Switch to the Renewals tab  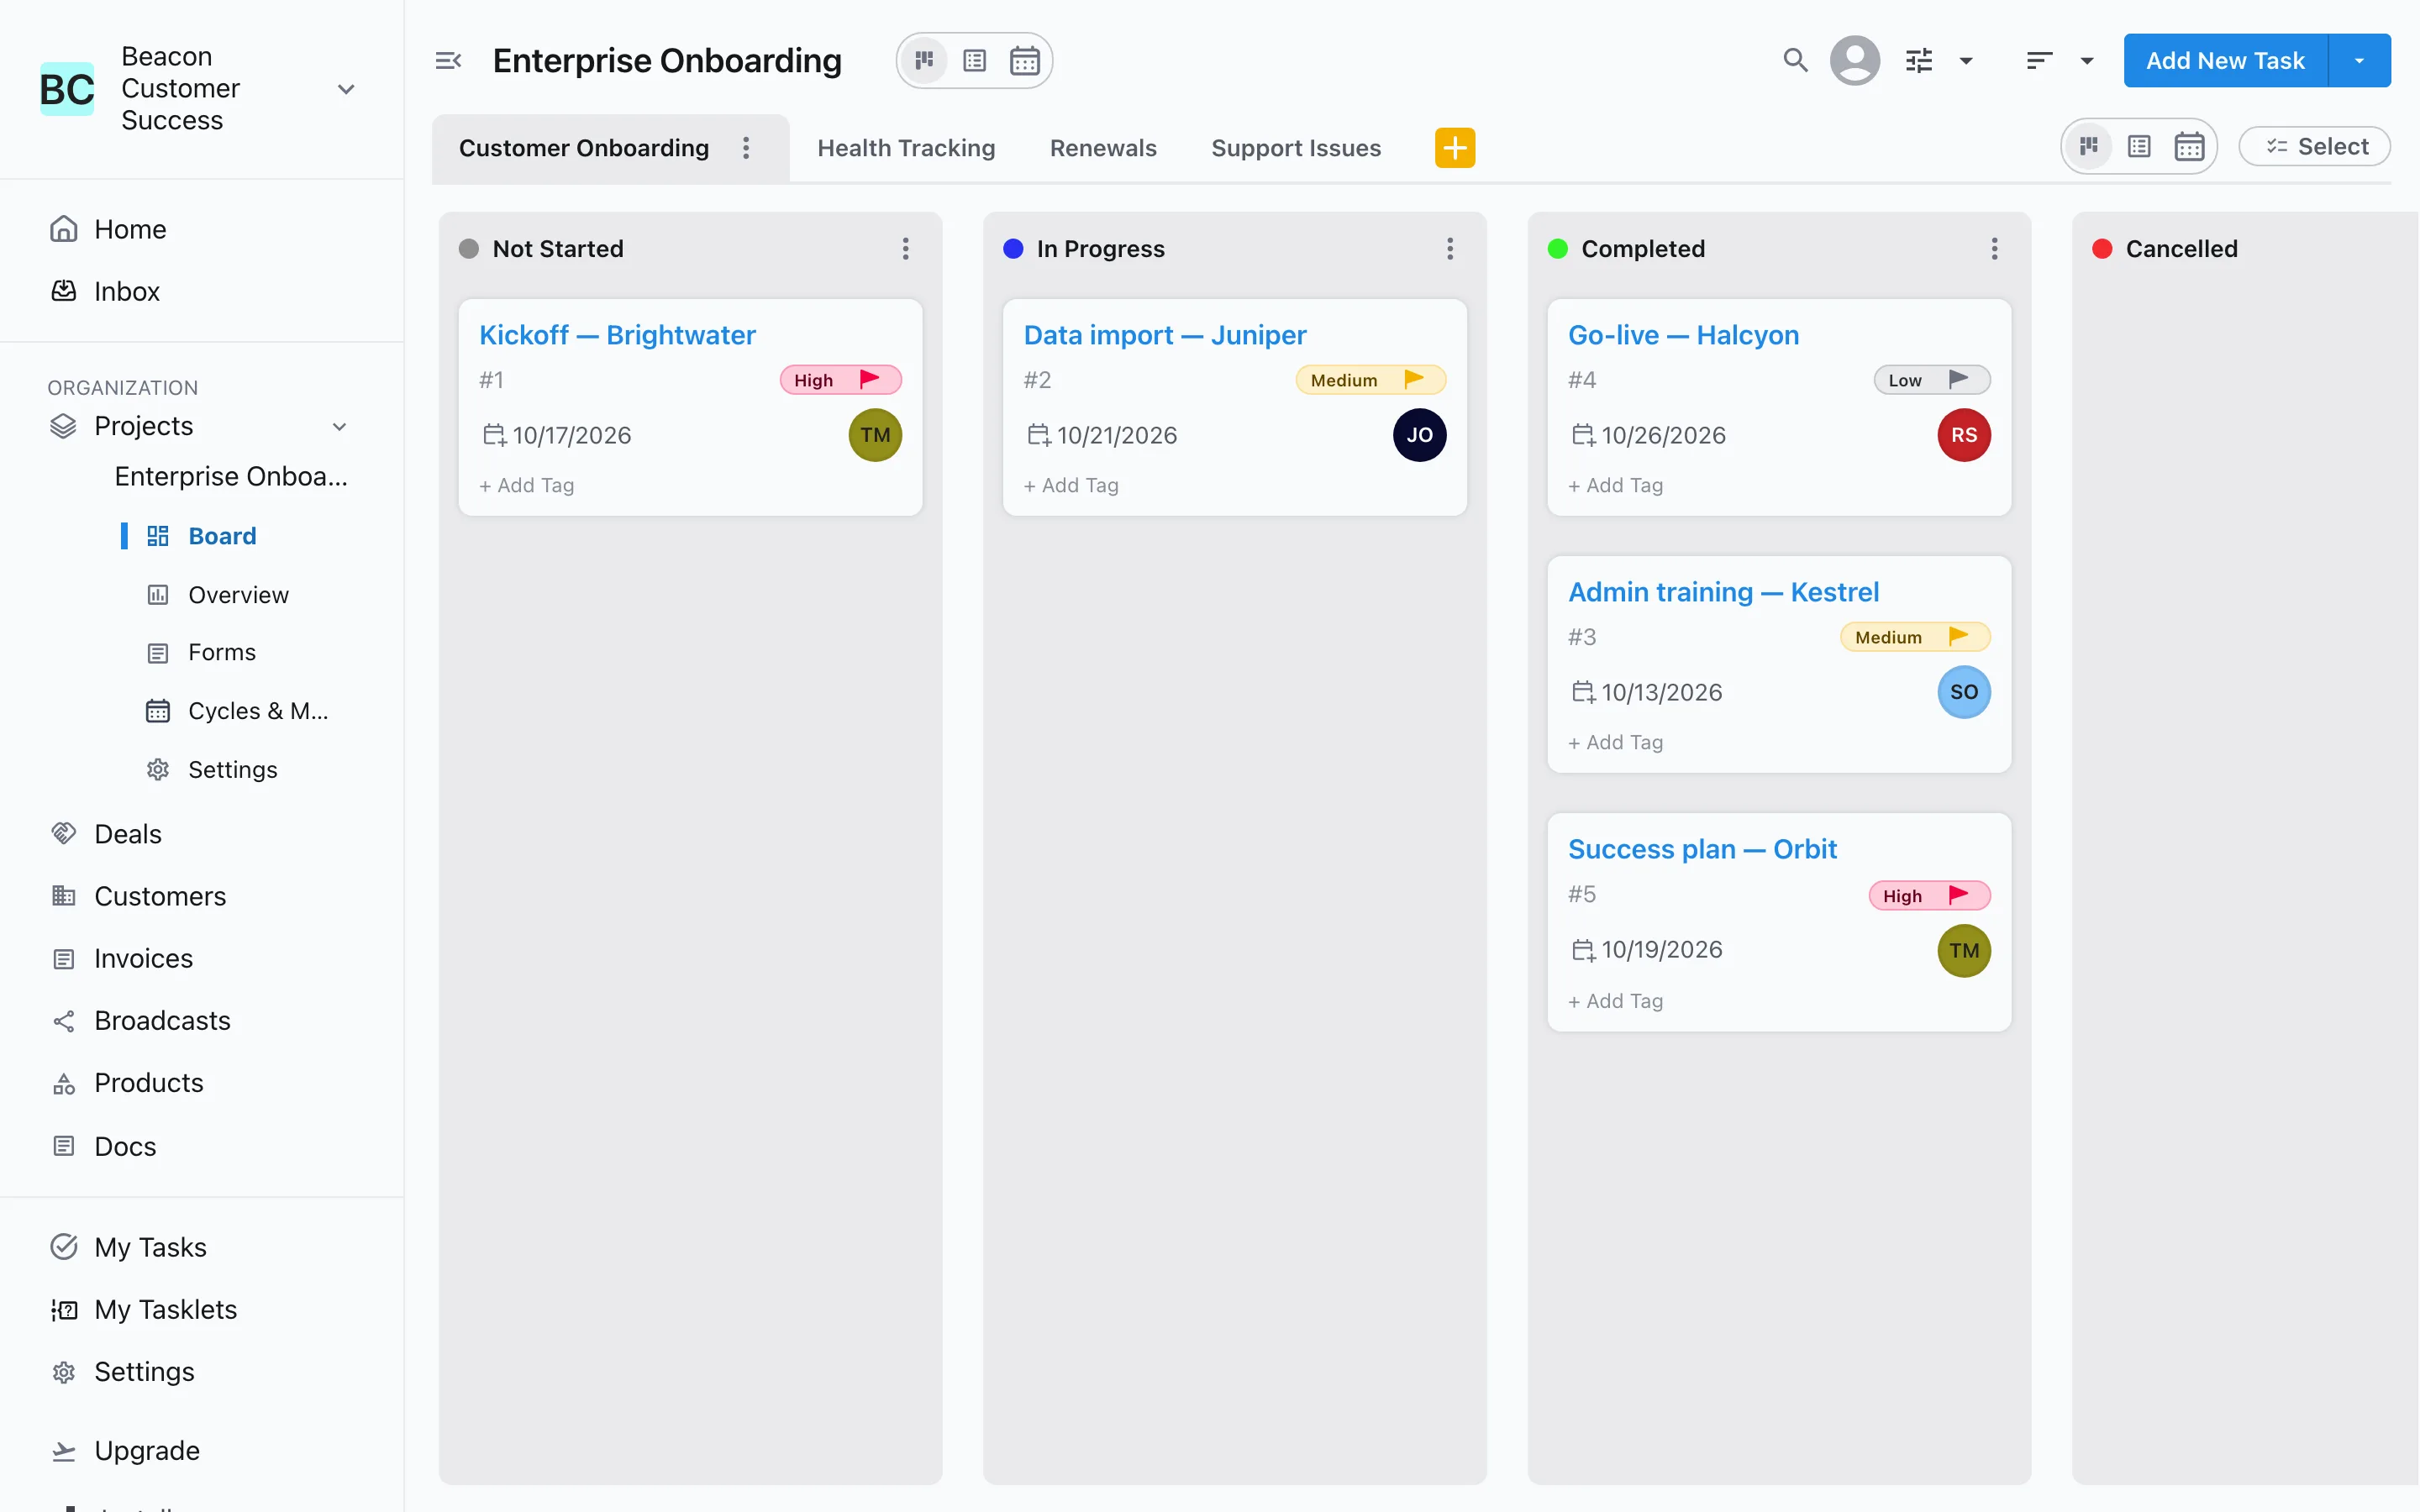point(1103,148)
